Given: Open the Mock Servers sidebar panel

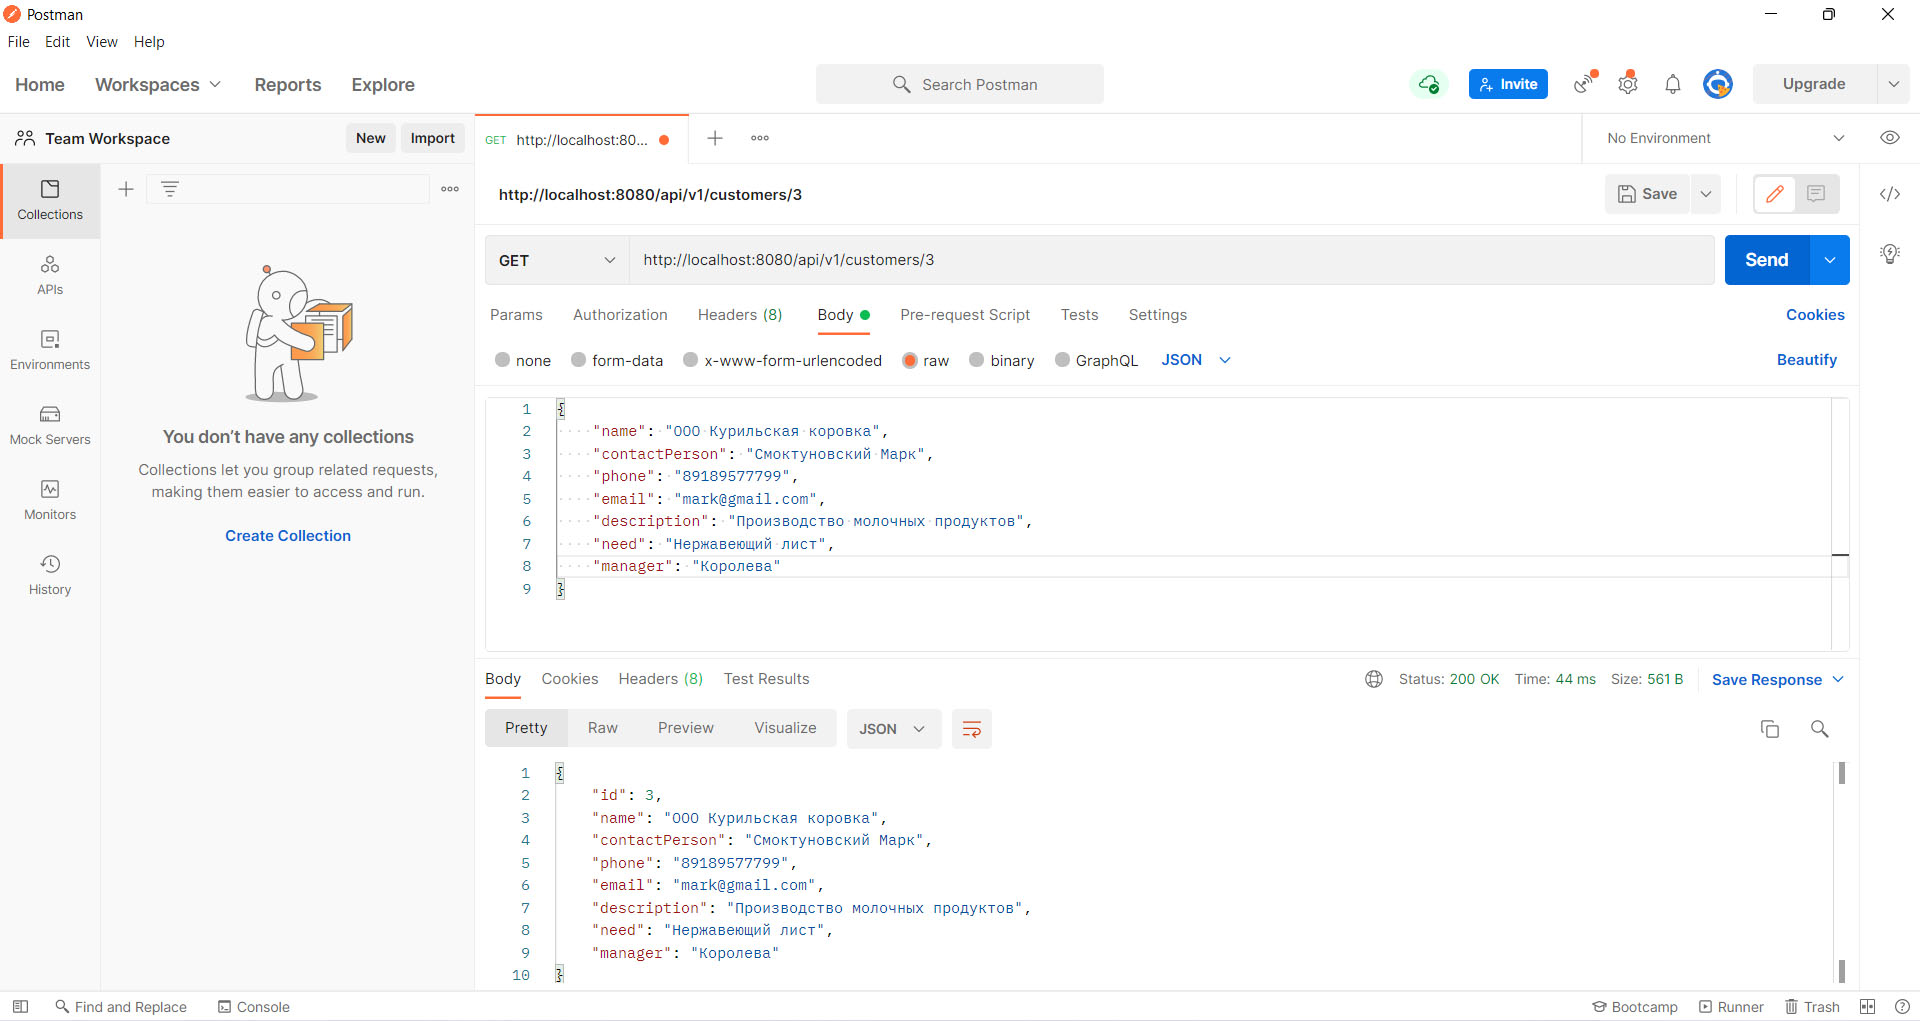Looking at the screenshot, I should pyautogui.click(x=50, y=426).
